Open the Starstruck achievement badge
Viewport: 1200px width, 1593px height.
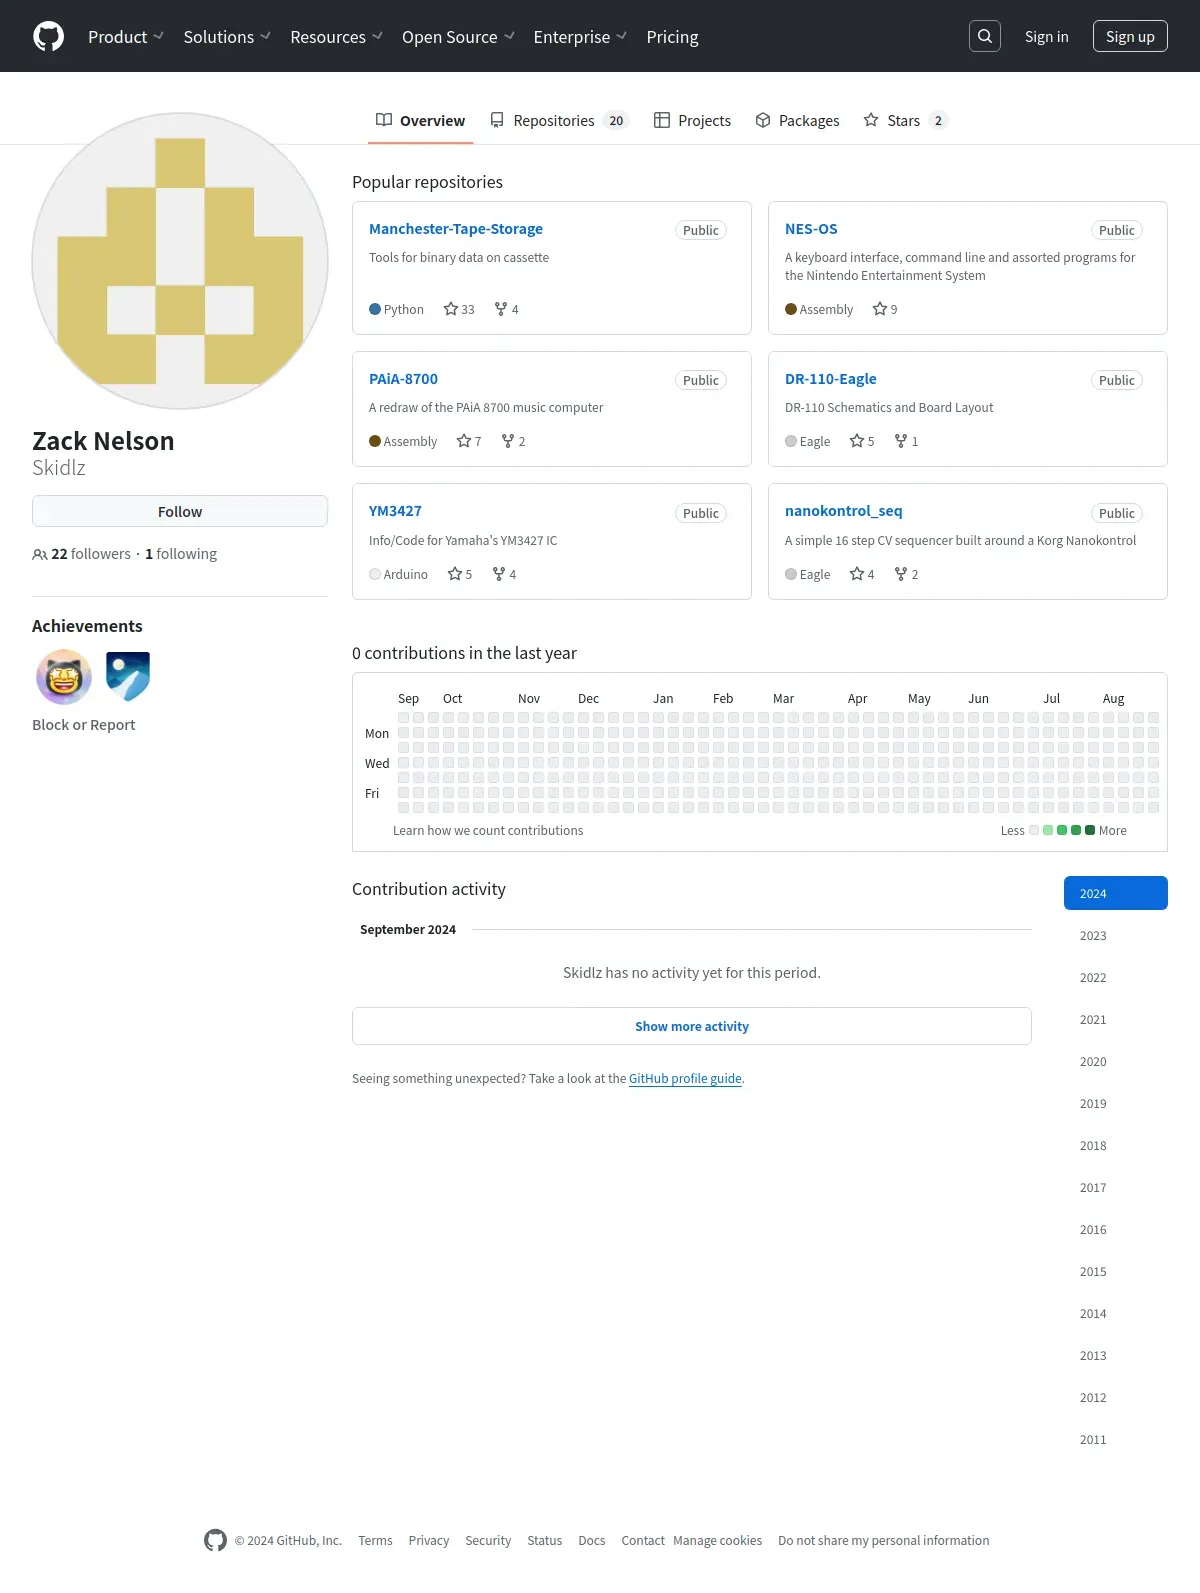64,677
